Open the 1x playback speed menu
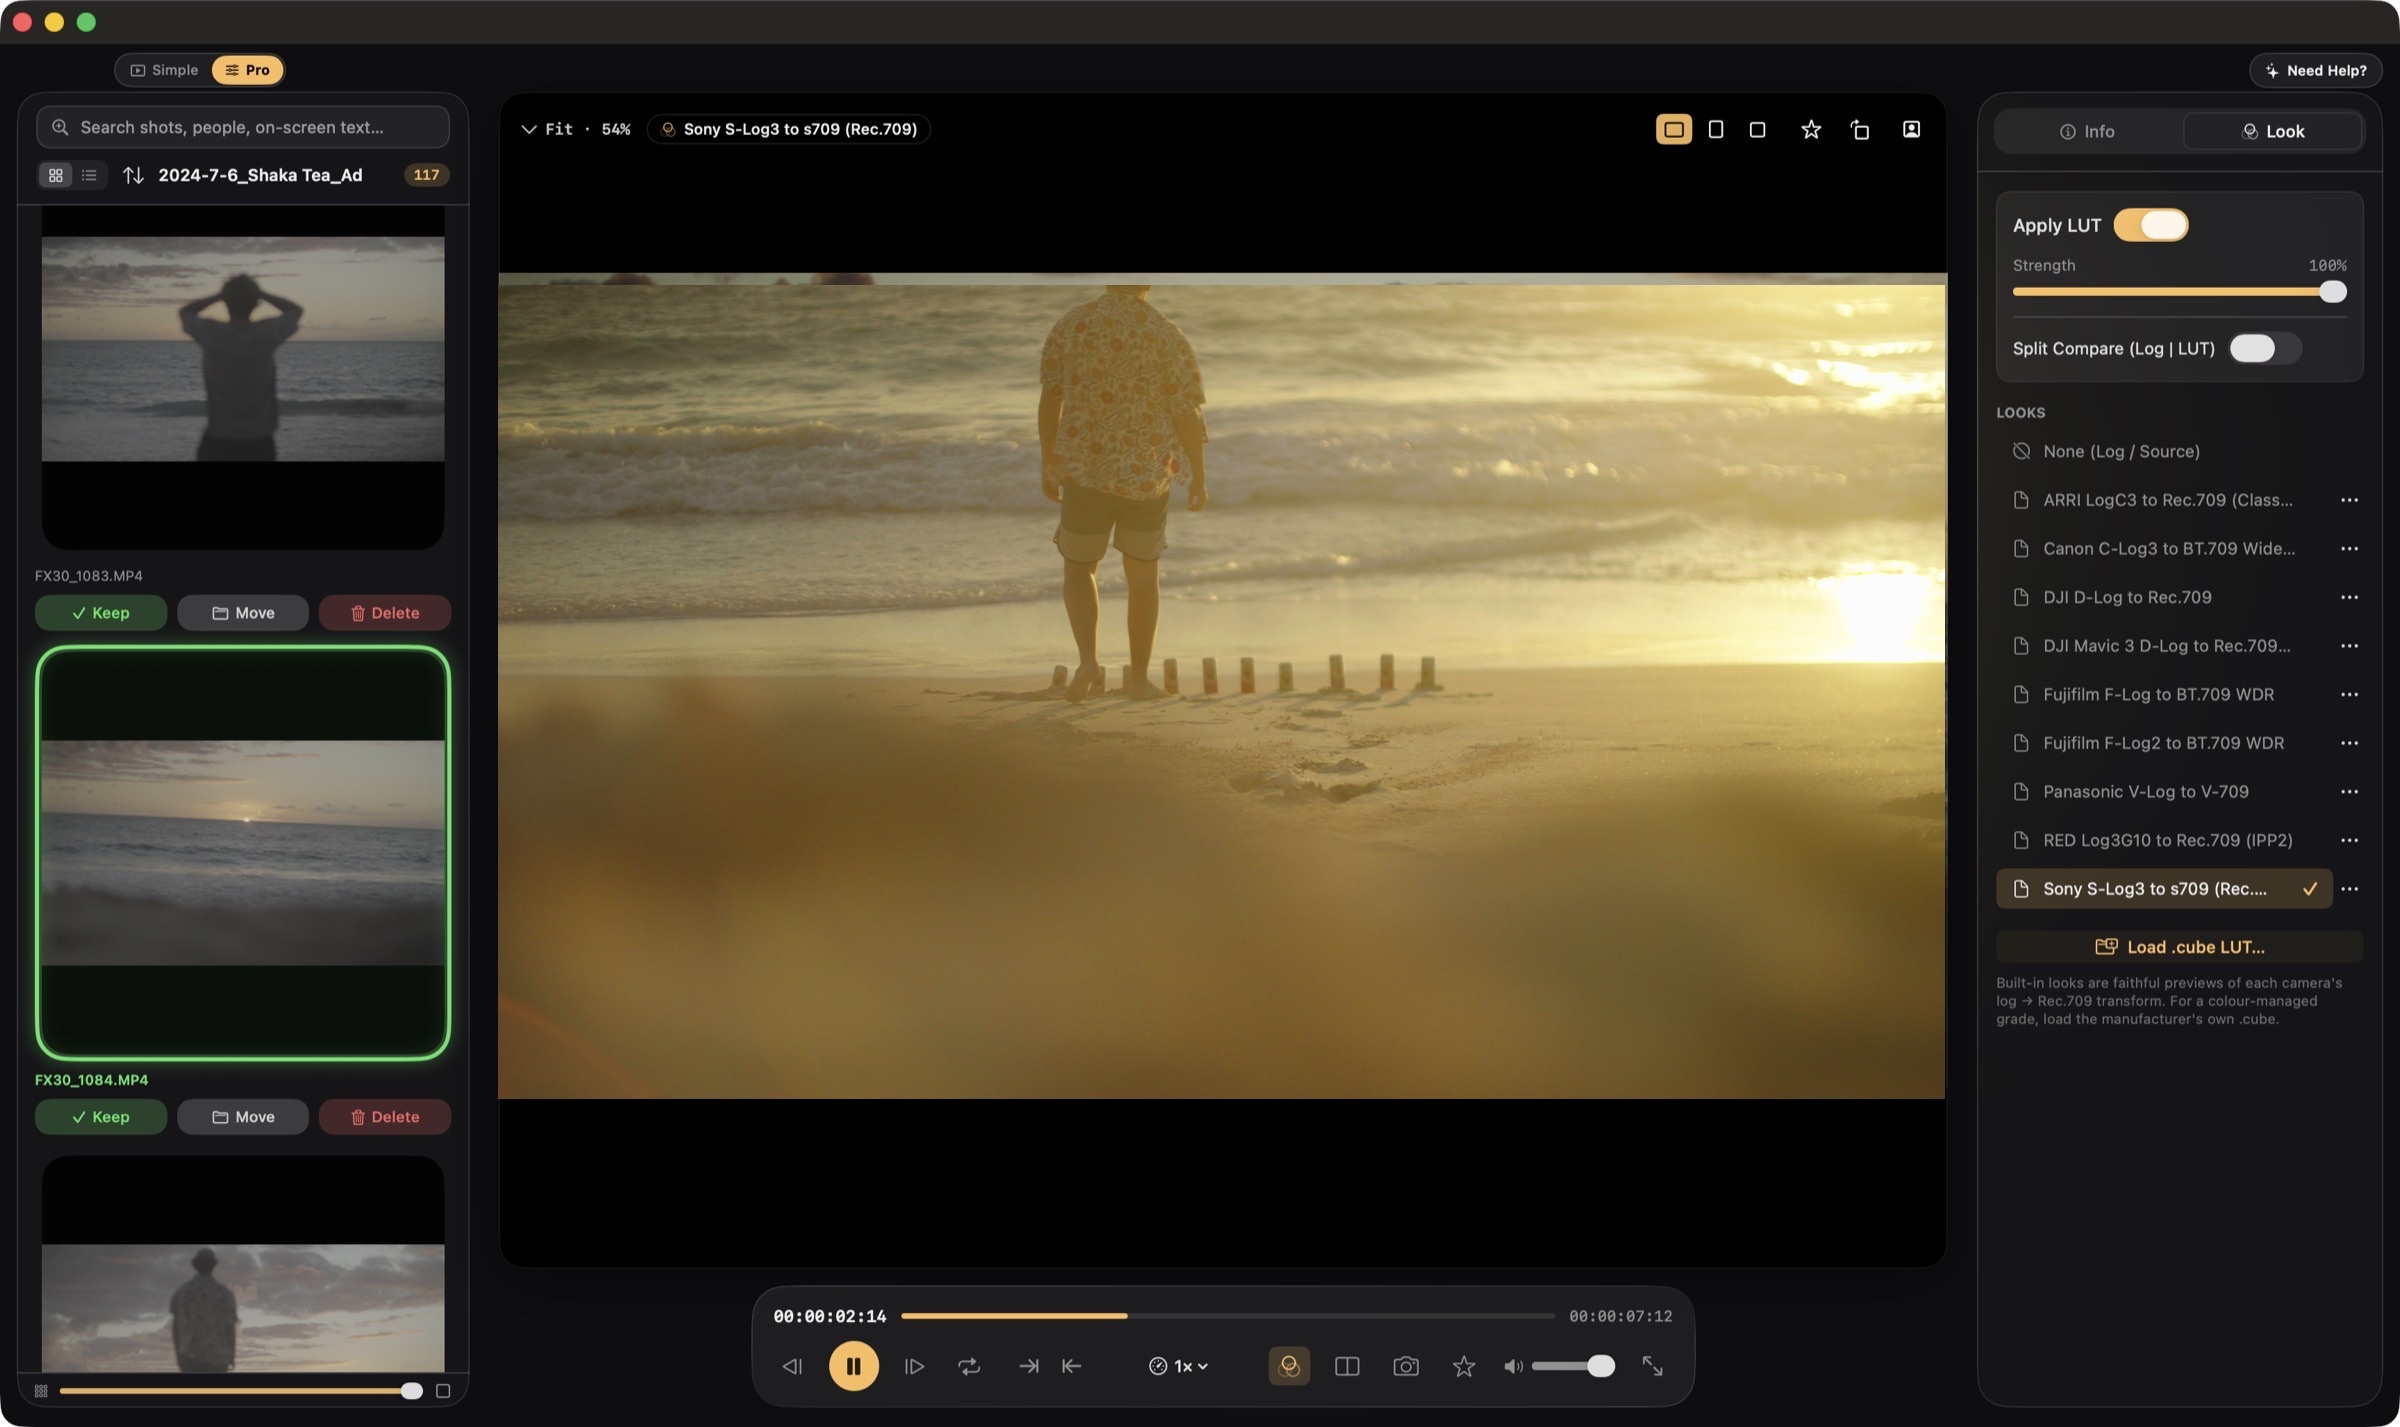The height and width of the screenshot is (1427, 2400). (x=1179, y=1366)
